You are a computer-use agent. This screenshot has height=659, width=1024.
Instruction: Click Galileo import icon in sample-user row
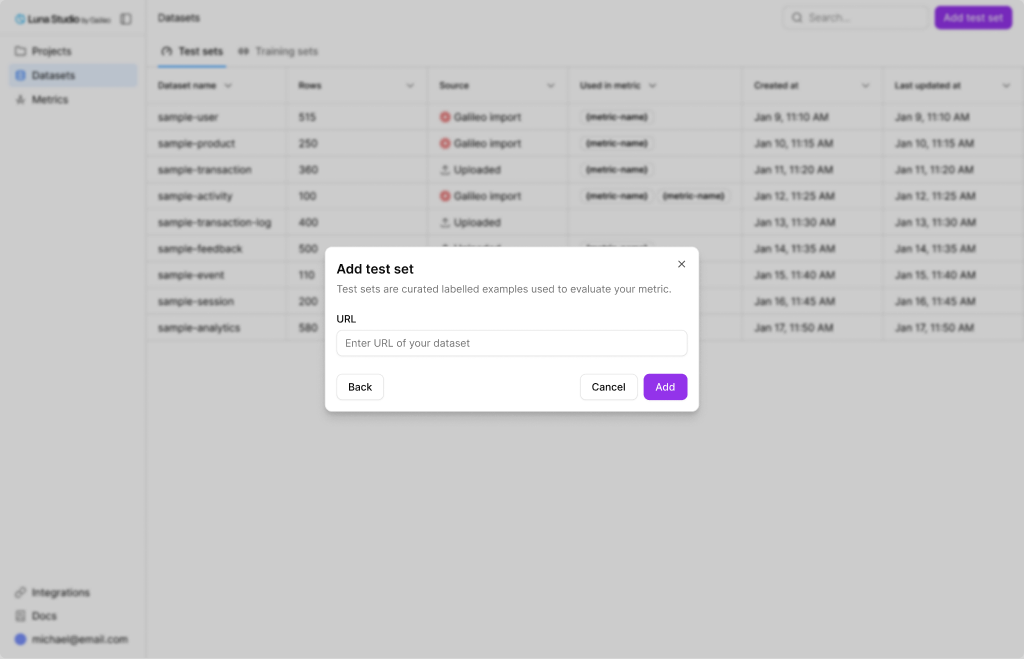[x=445, y=117]
